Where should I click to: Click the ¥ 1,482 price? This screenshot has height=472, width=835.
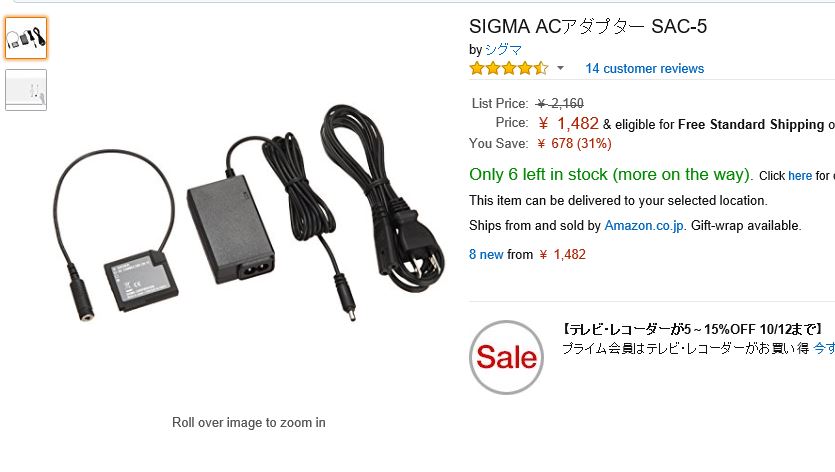pyautogui.click(x=568, y=124)
